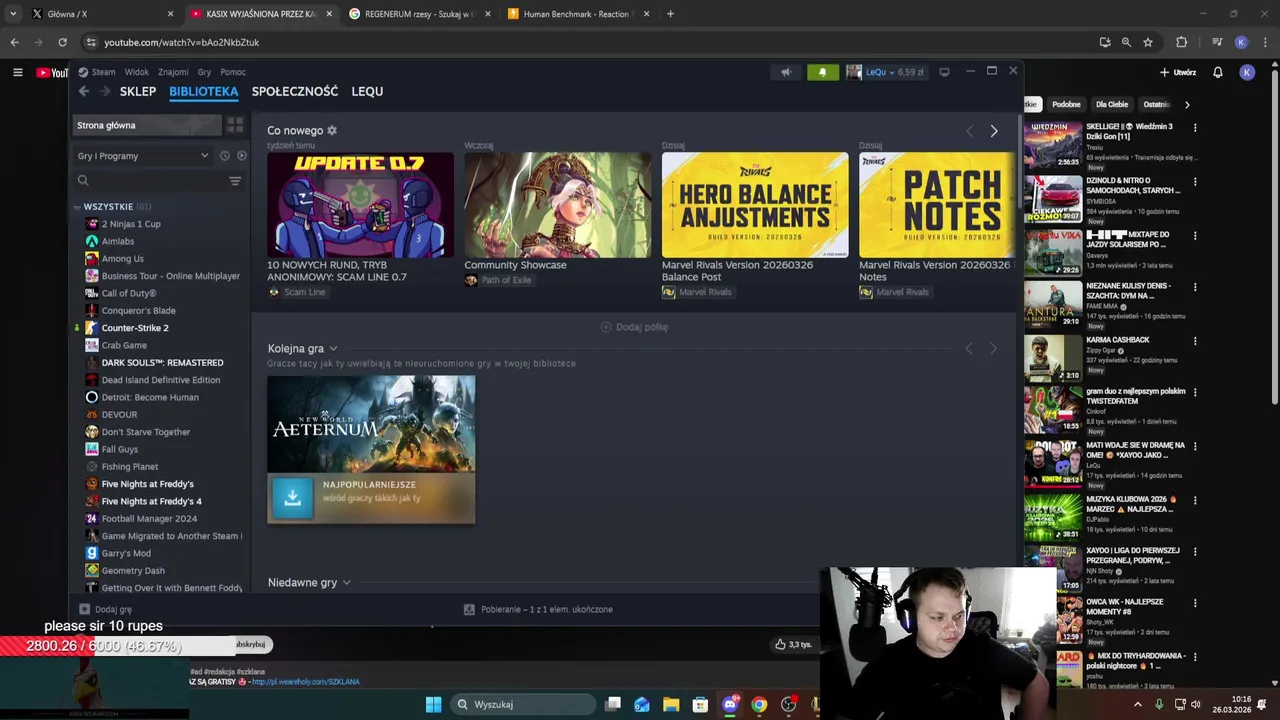Image resolution: width=1280 pixels, height=720 pixels.
Task: Open Chrome tab search dropdown arrow
Action: 12,14
